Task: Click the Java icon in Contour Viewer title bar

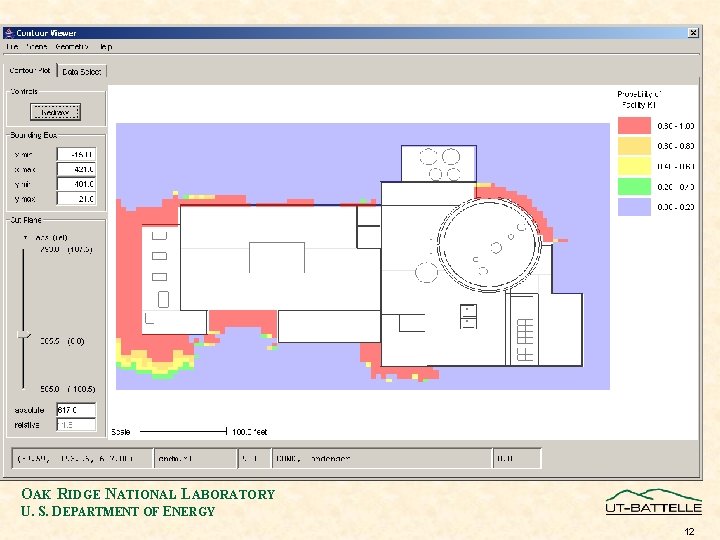Action: (x=9, y=33)
